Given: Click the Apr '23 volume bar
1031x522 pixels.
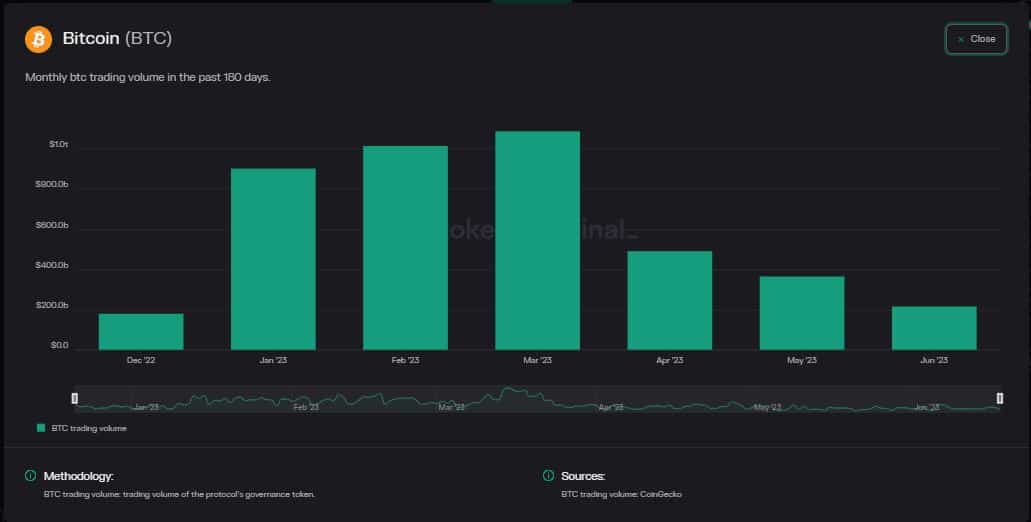Looking at the screenshot, I should [670, 300].
